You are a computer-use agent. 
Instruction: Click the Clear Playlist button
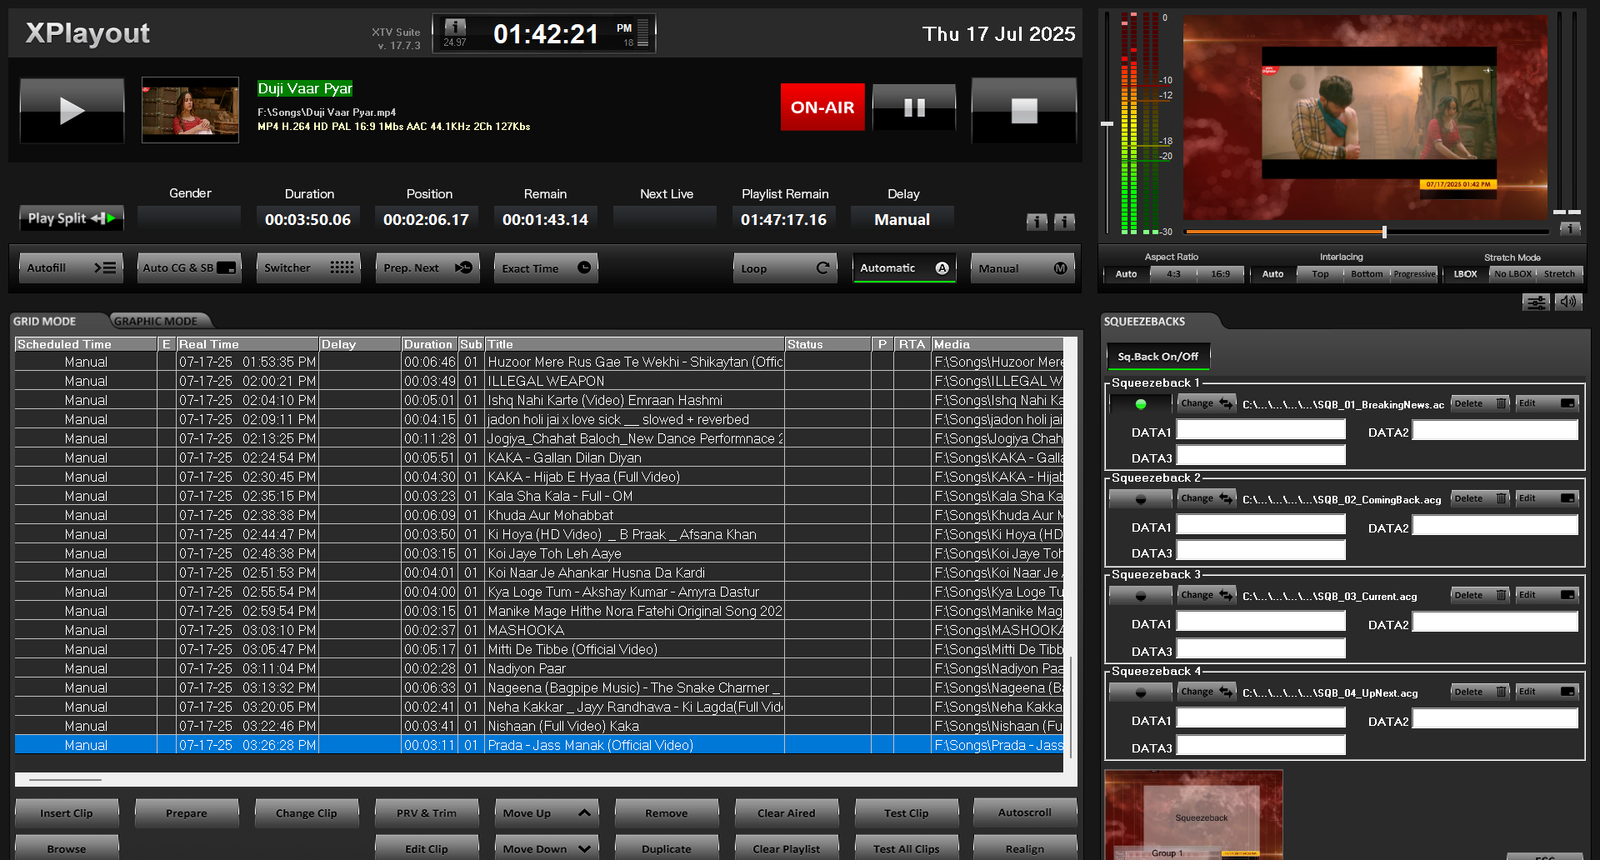[x=786, y=848]
